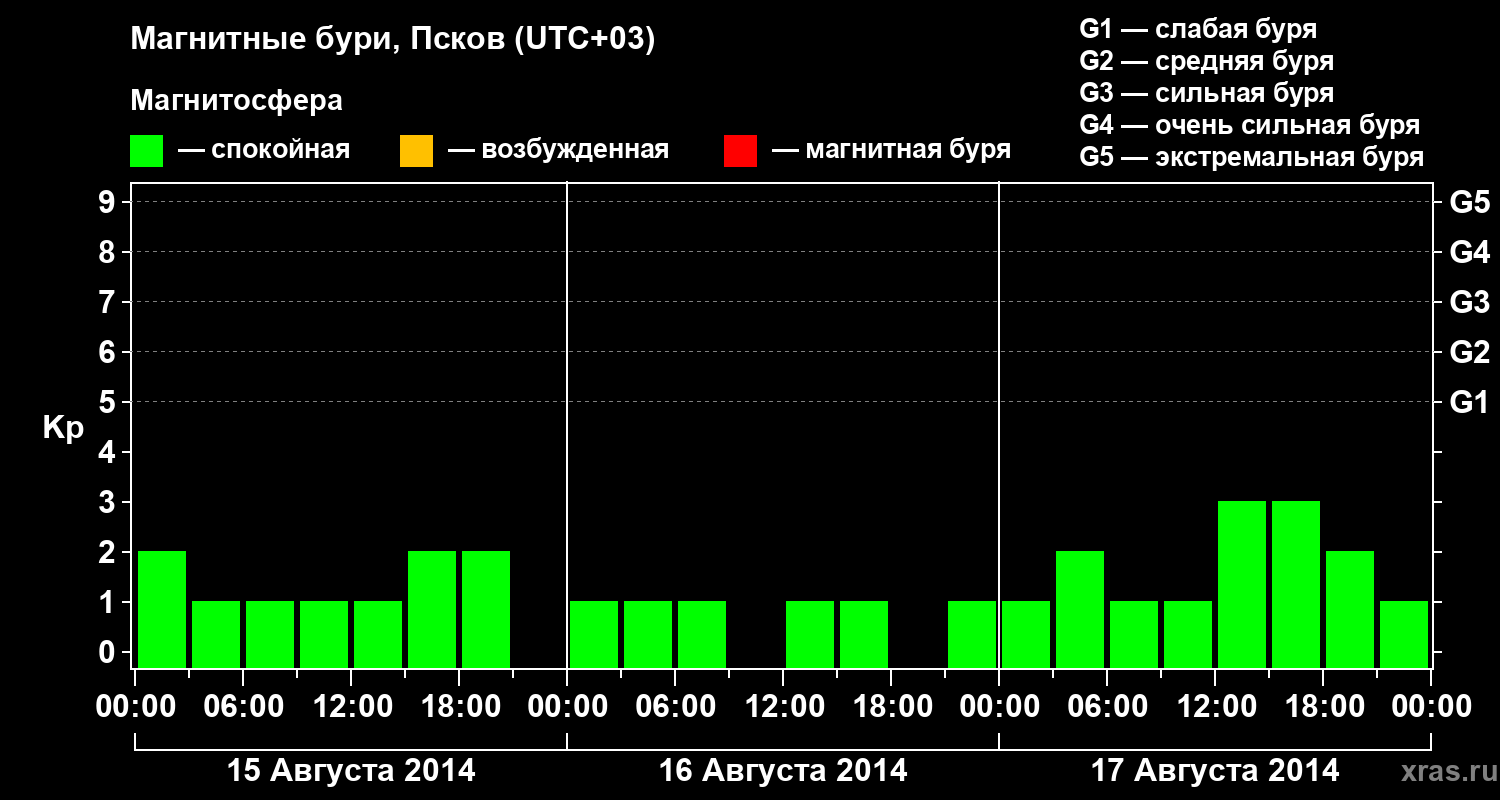The image size is (1500, 800).
Task: Click the 'Магнитосфера' legend heading
Action: tap(237, 101)
